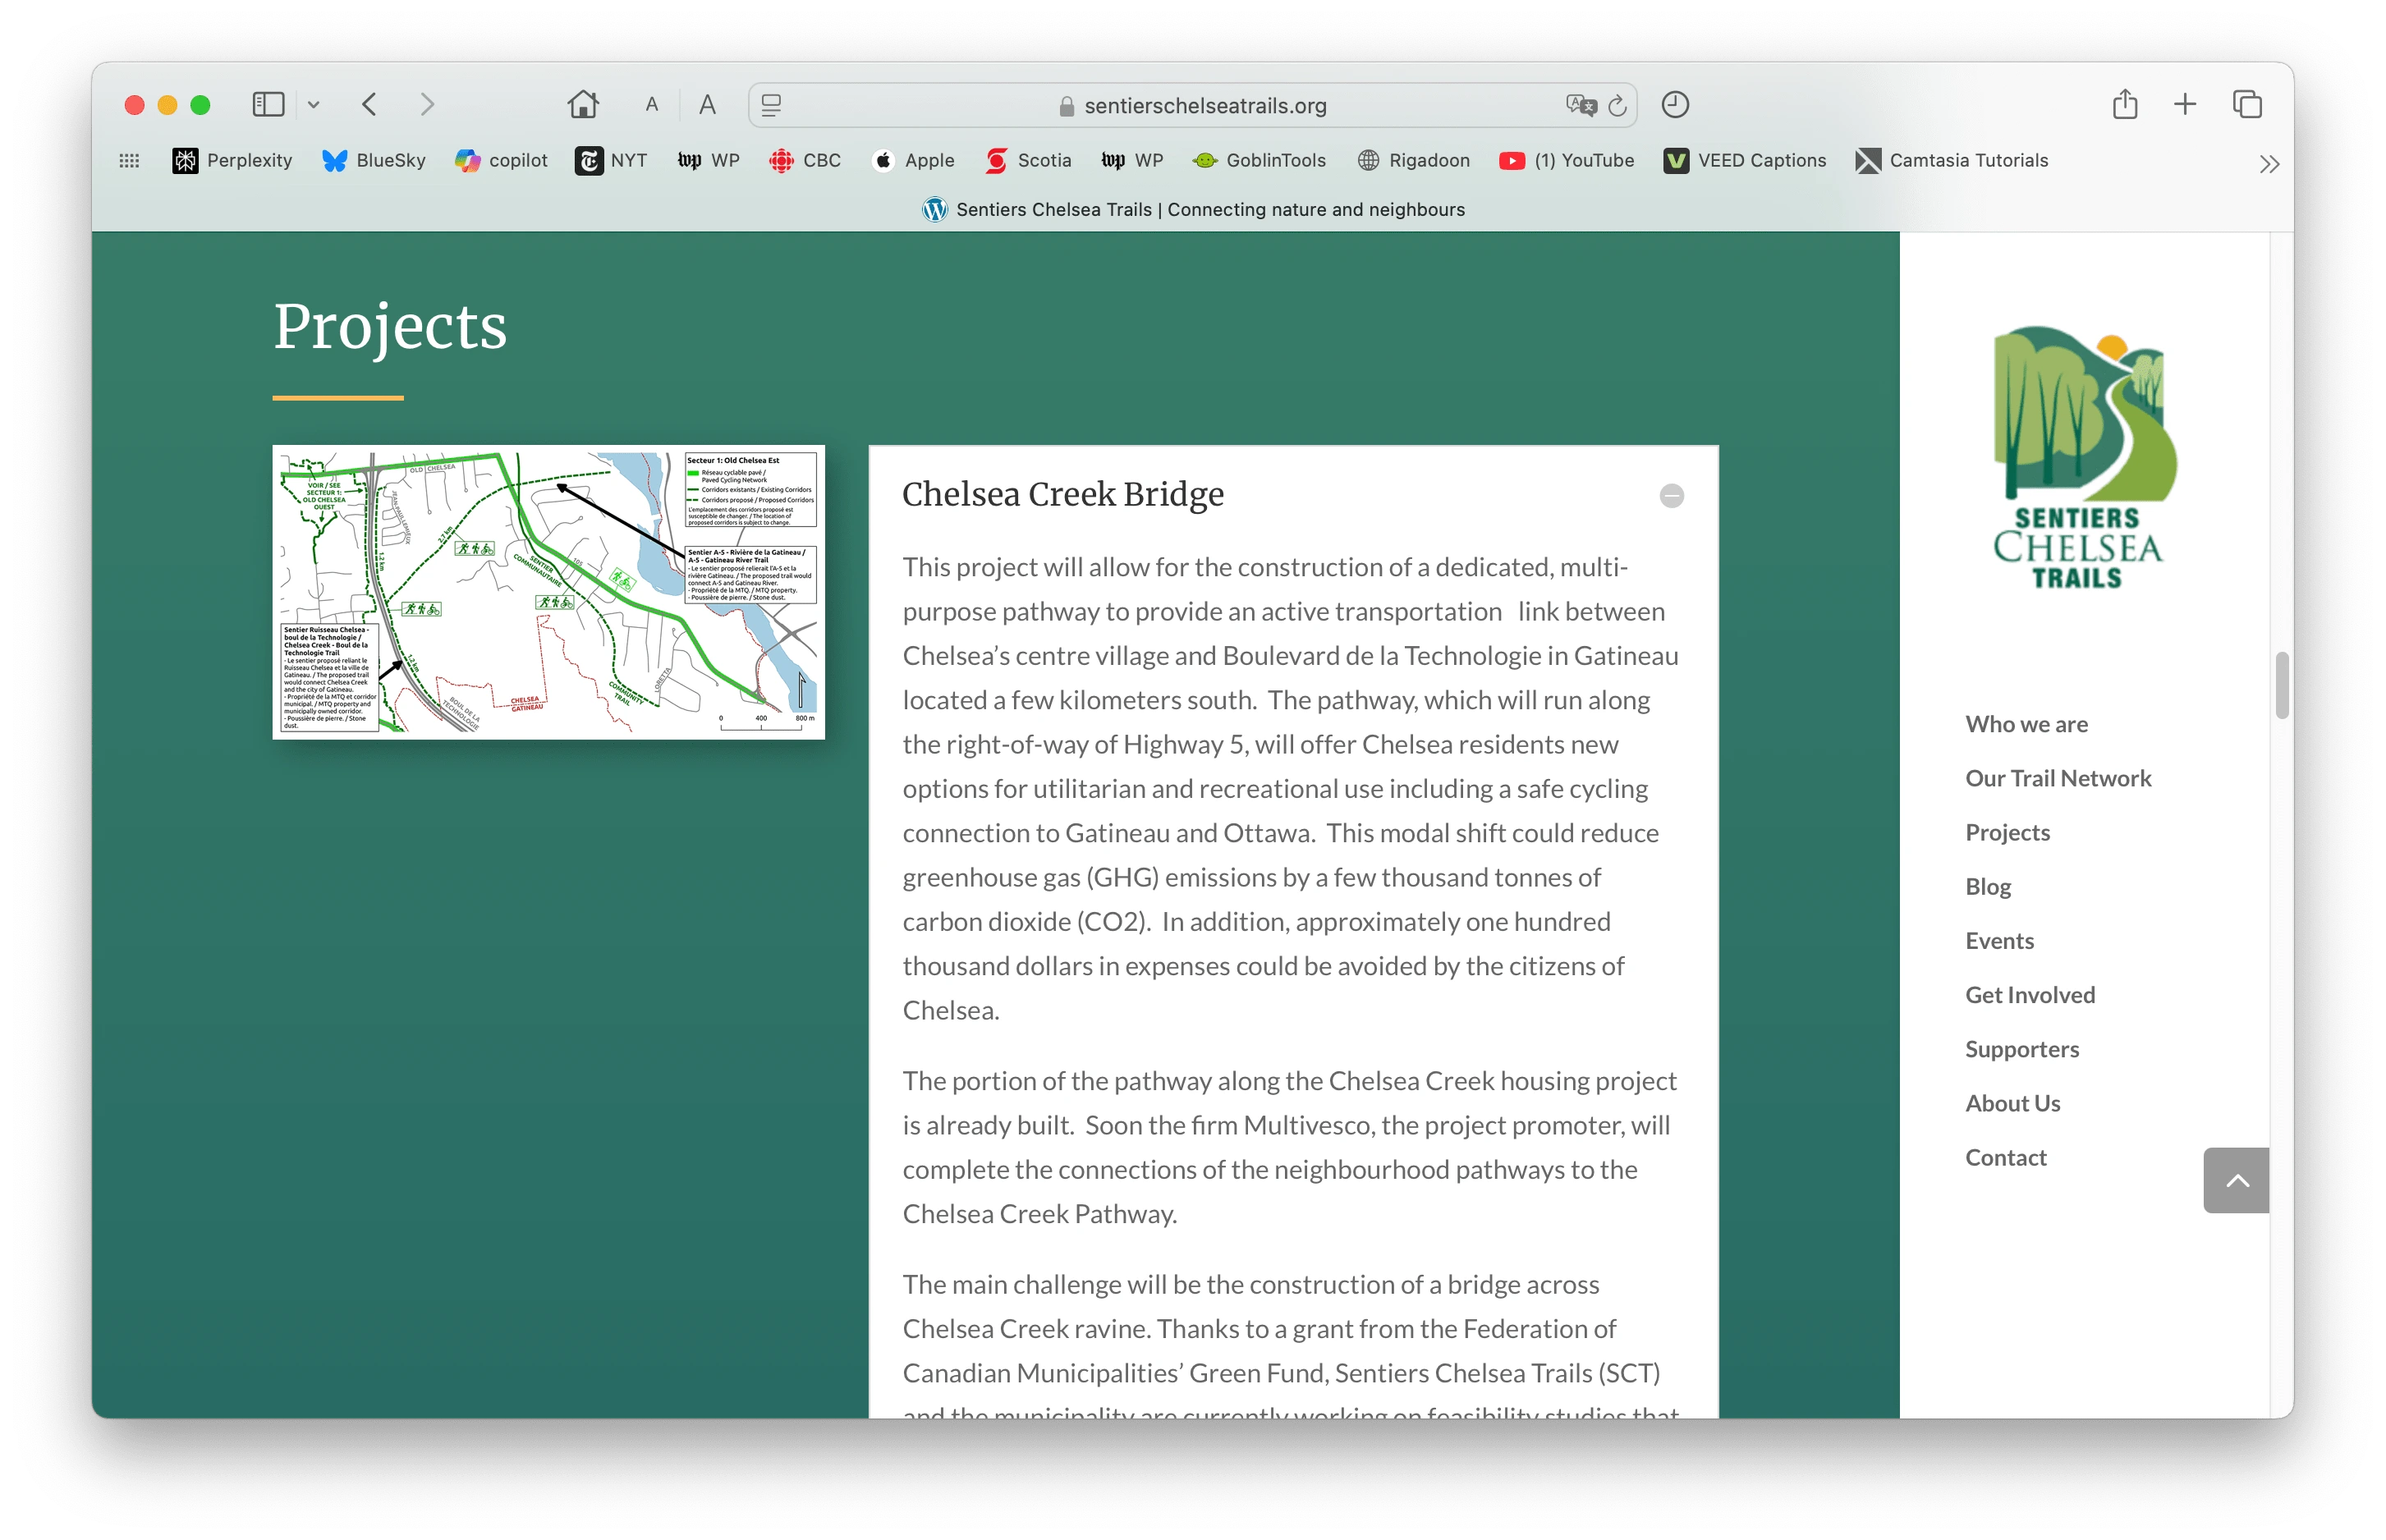Expand hidden bookmarks double chevron
This screenshot has height=1540, width=2386.
2269,164
